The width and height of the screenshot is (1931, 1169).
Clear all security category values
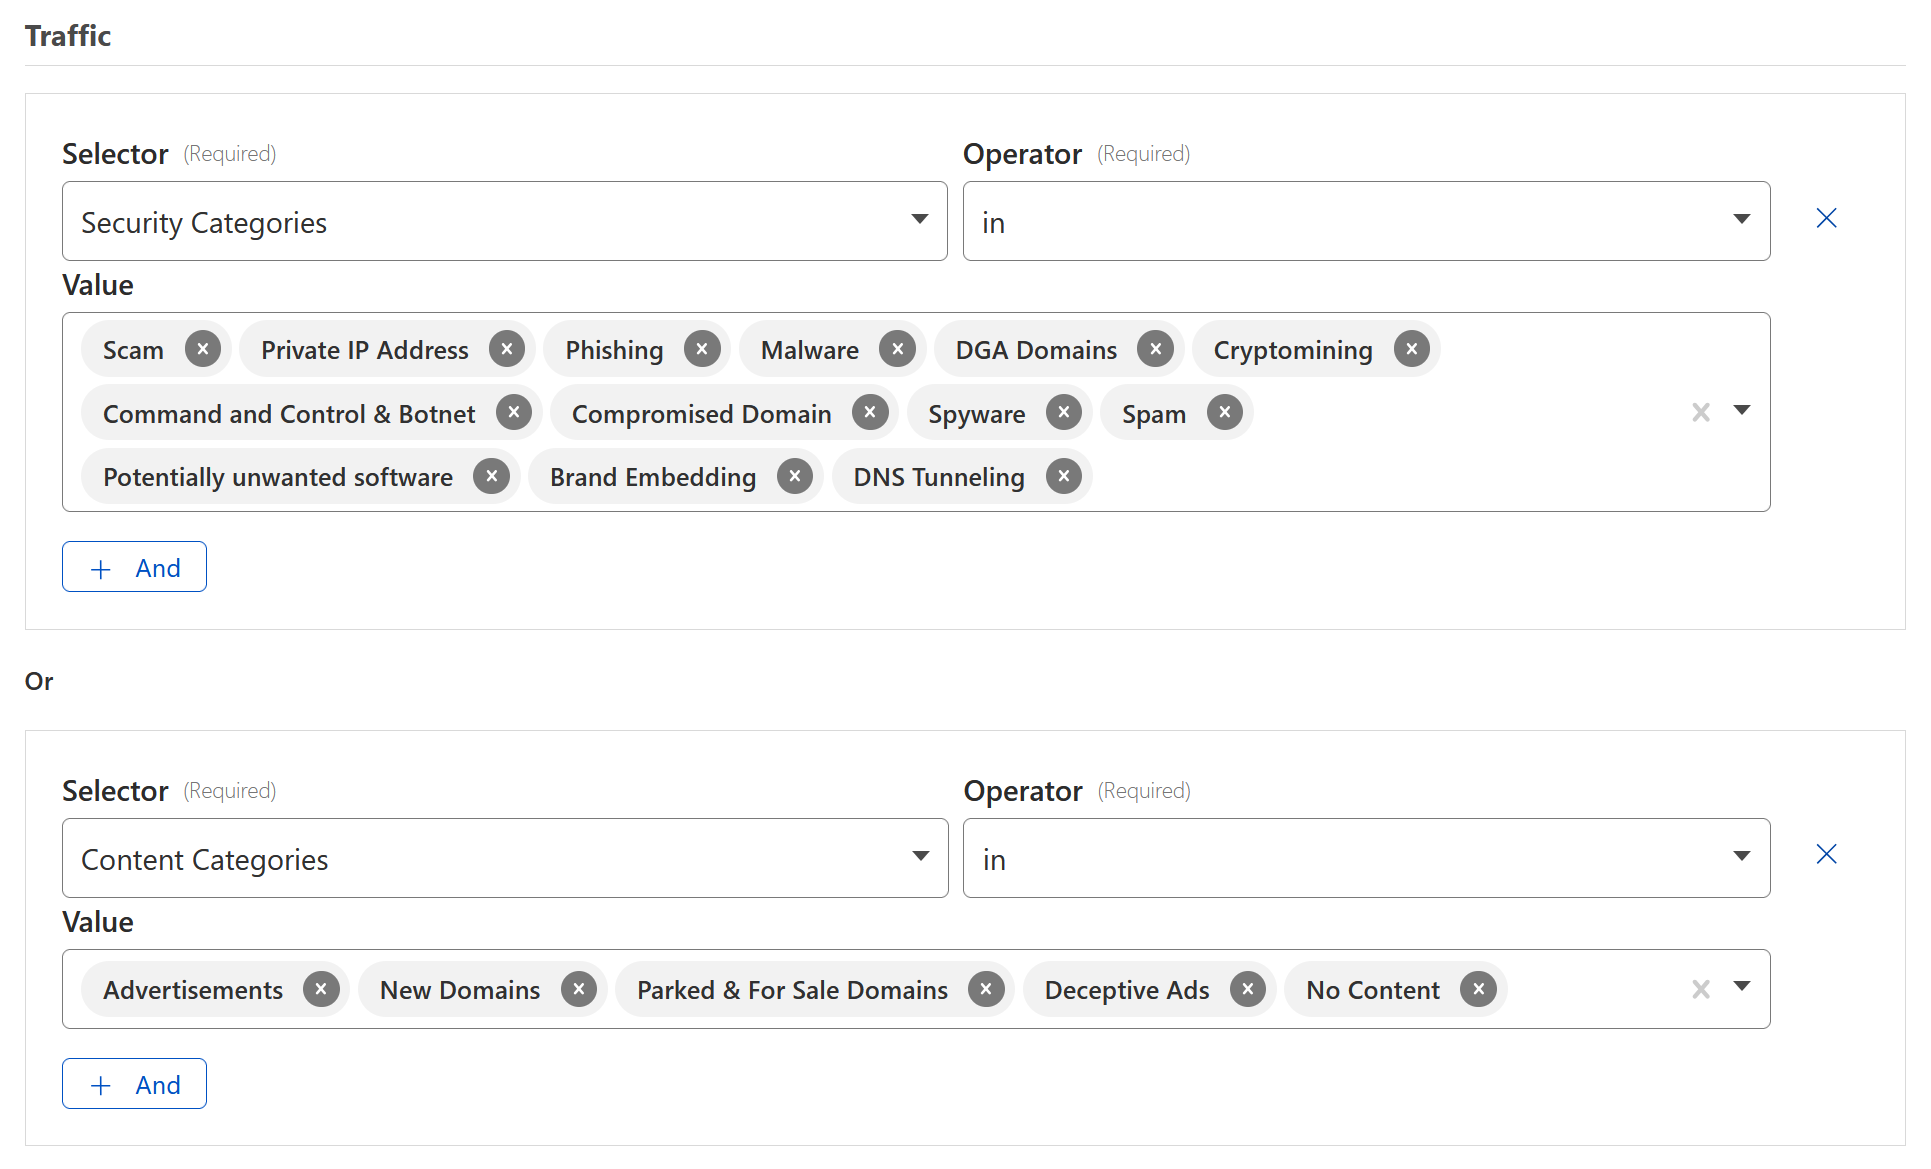click(1700, 412)
